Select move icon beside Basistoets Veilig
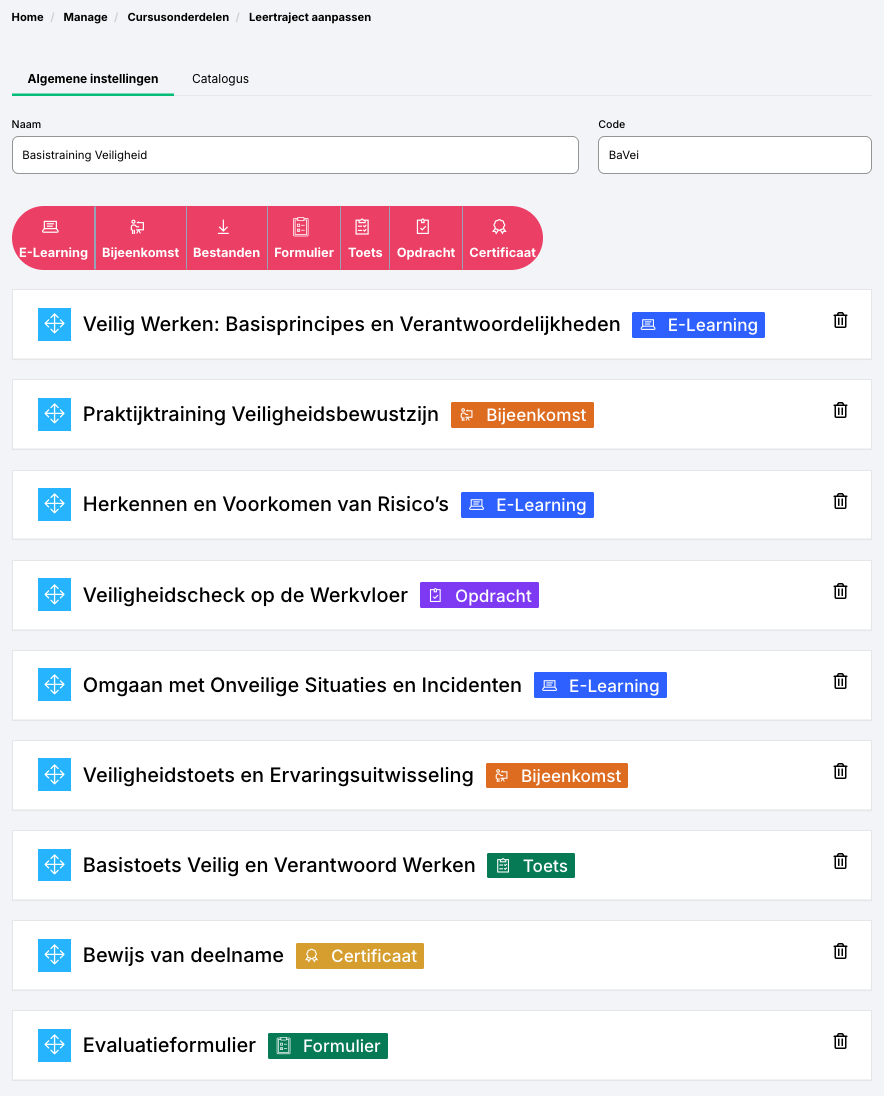Image resolution: width=884 pixels, height=1096 pixels. [54, 865]
